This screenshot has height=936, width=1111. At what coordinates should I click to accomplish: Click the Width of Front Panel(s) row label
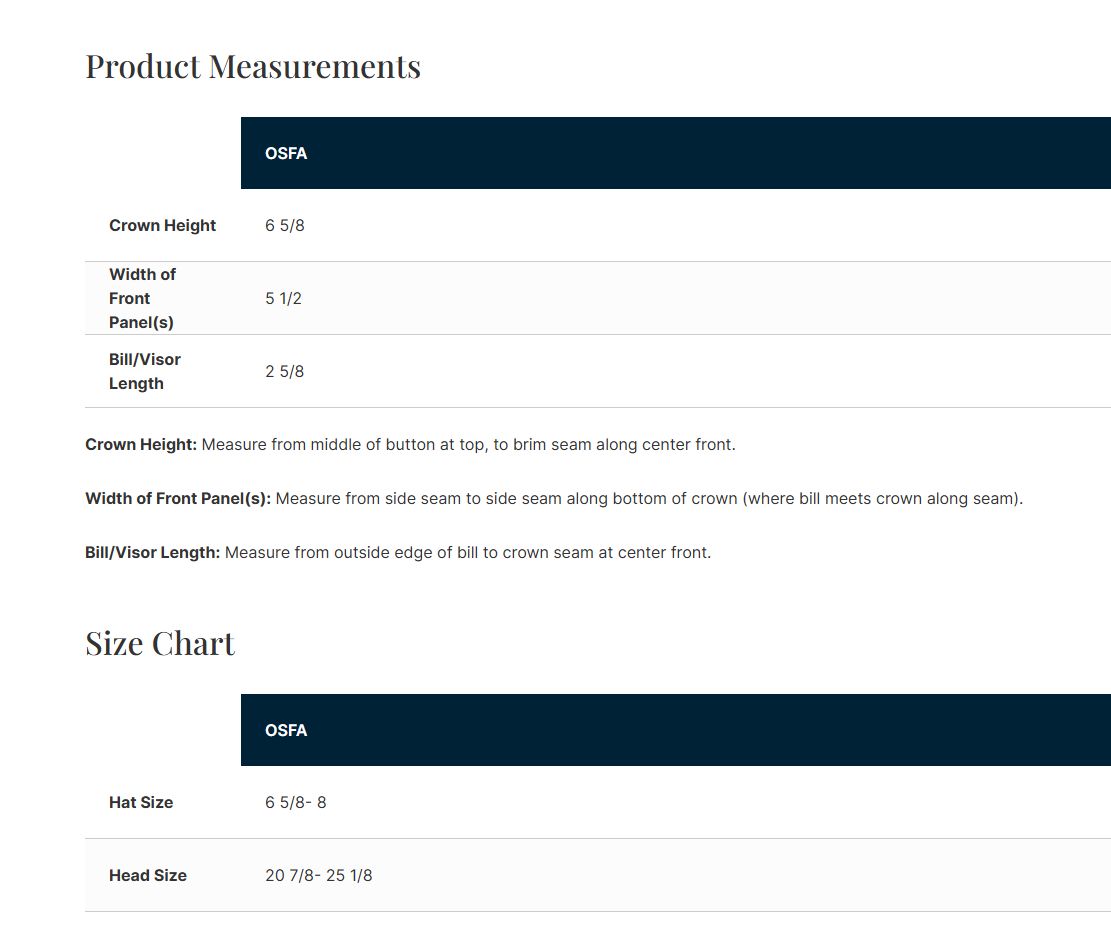tap(142, 298)
